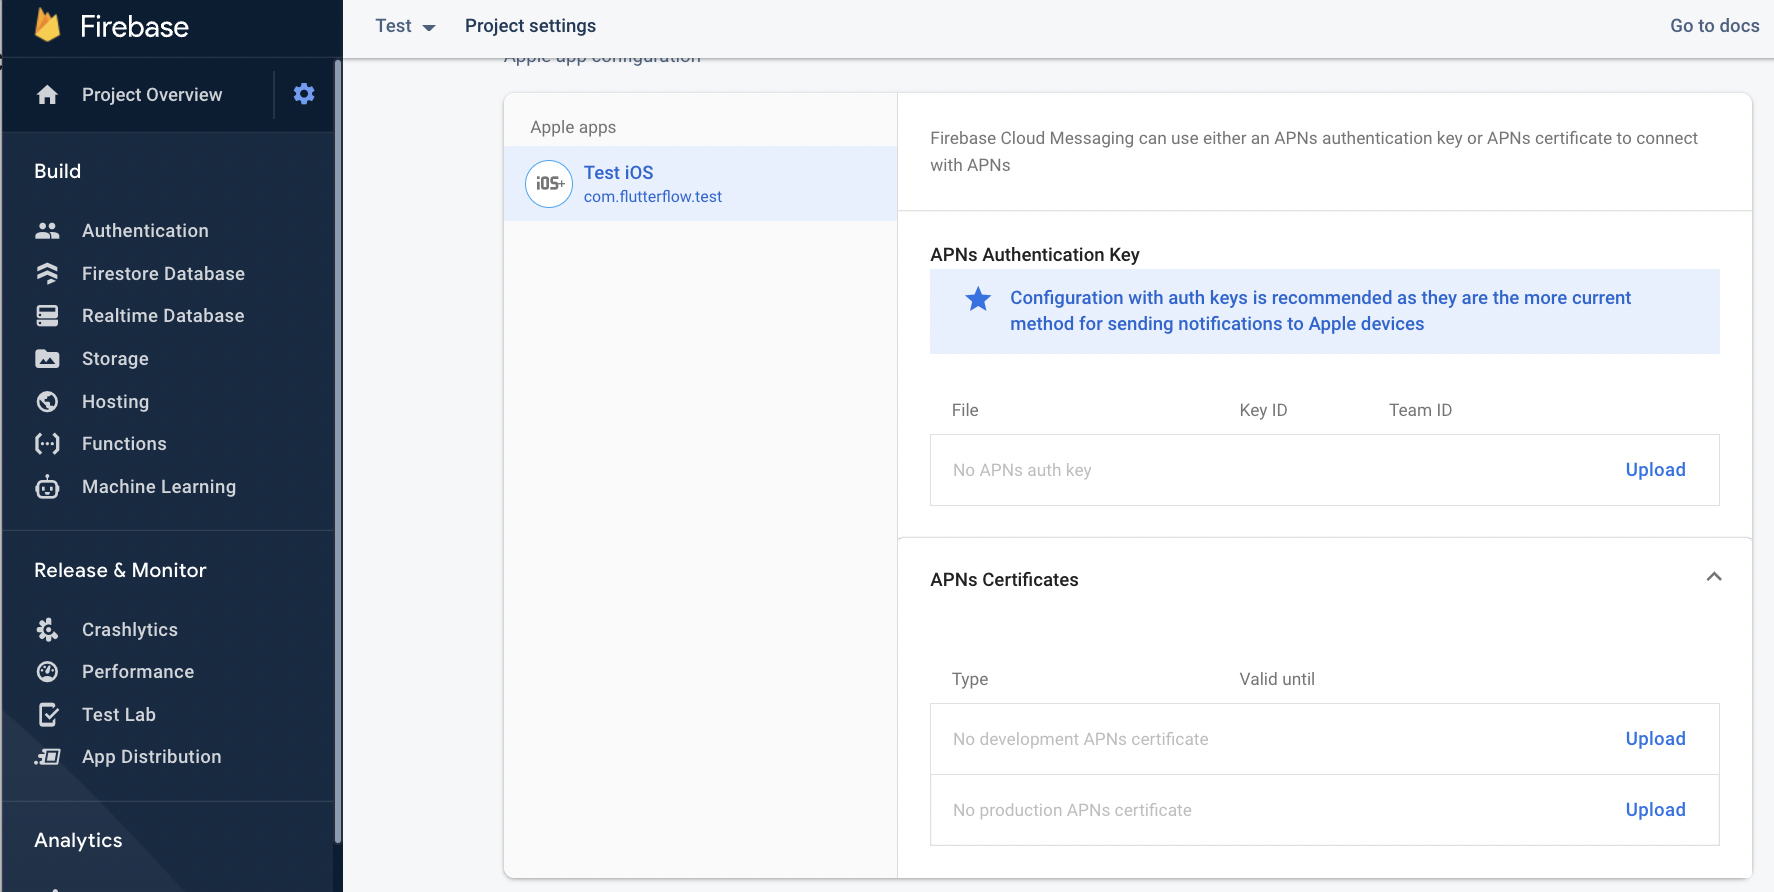Click the Authentication people icon
This screenshot has height=892, width=1774.
[x=47, y=231]
